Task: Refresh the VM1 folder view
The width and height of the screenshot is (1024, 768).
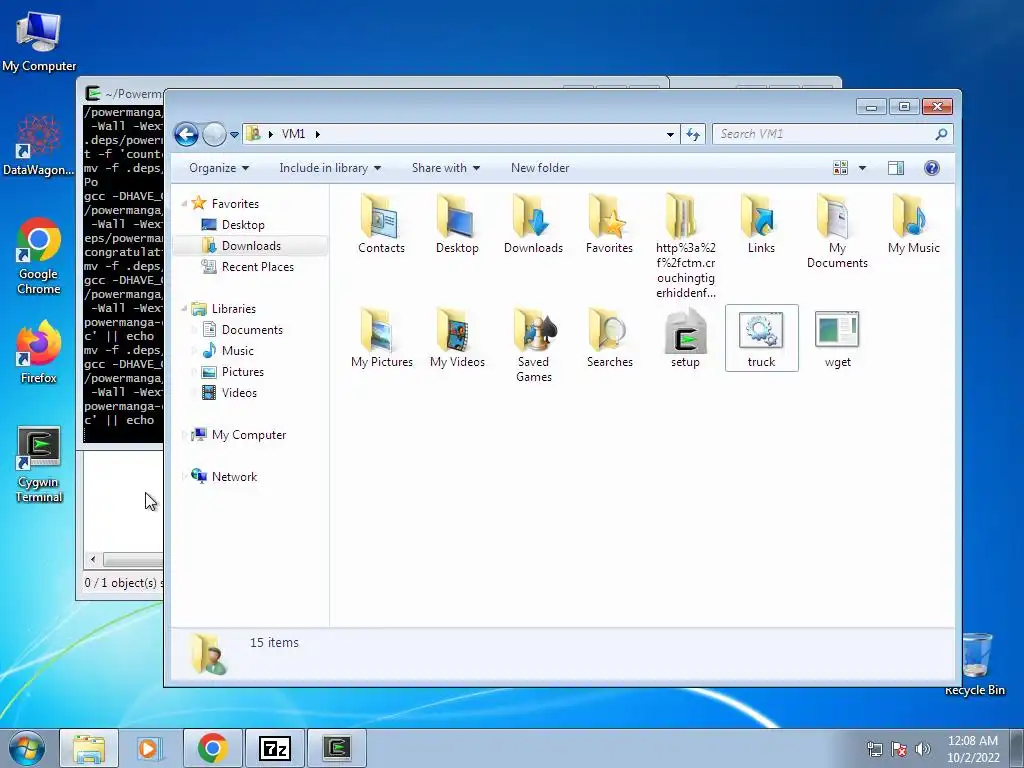Action: click(x=692, y=135)
